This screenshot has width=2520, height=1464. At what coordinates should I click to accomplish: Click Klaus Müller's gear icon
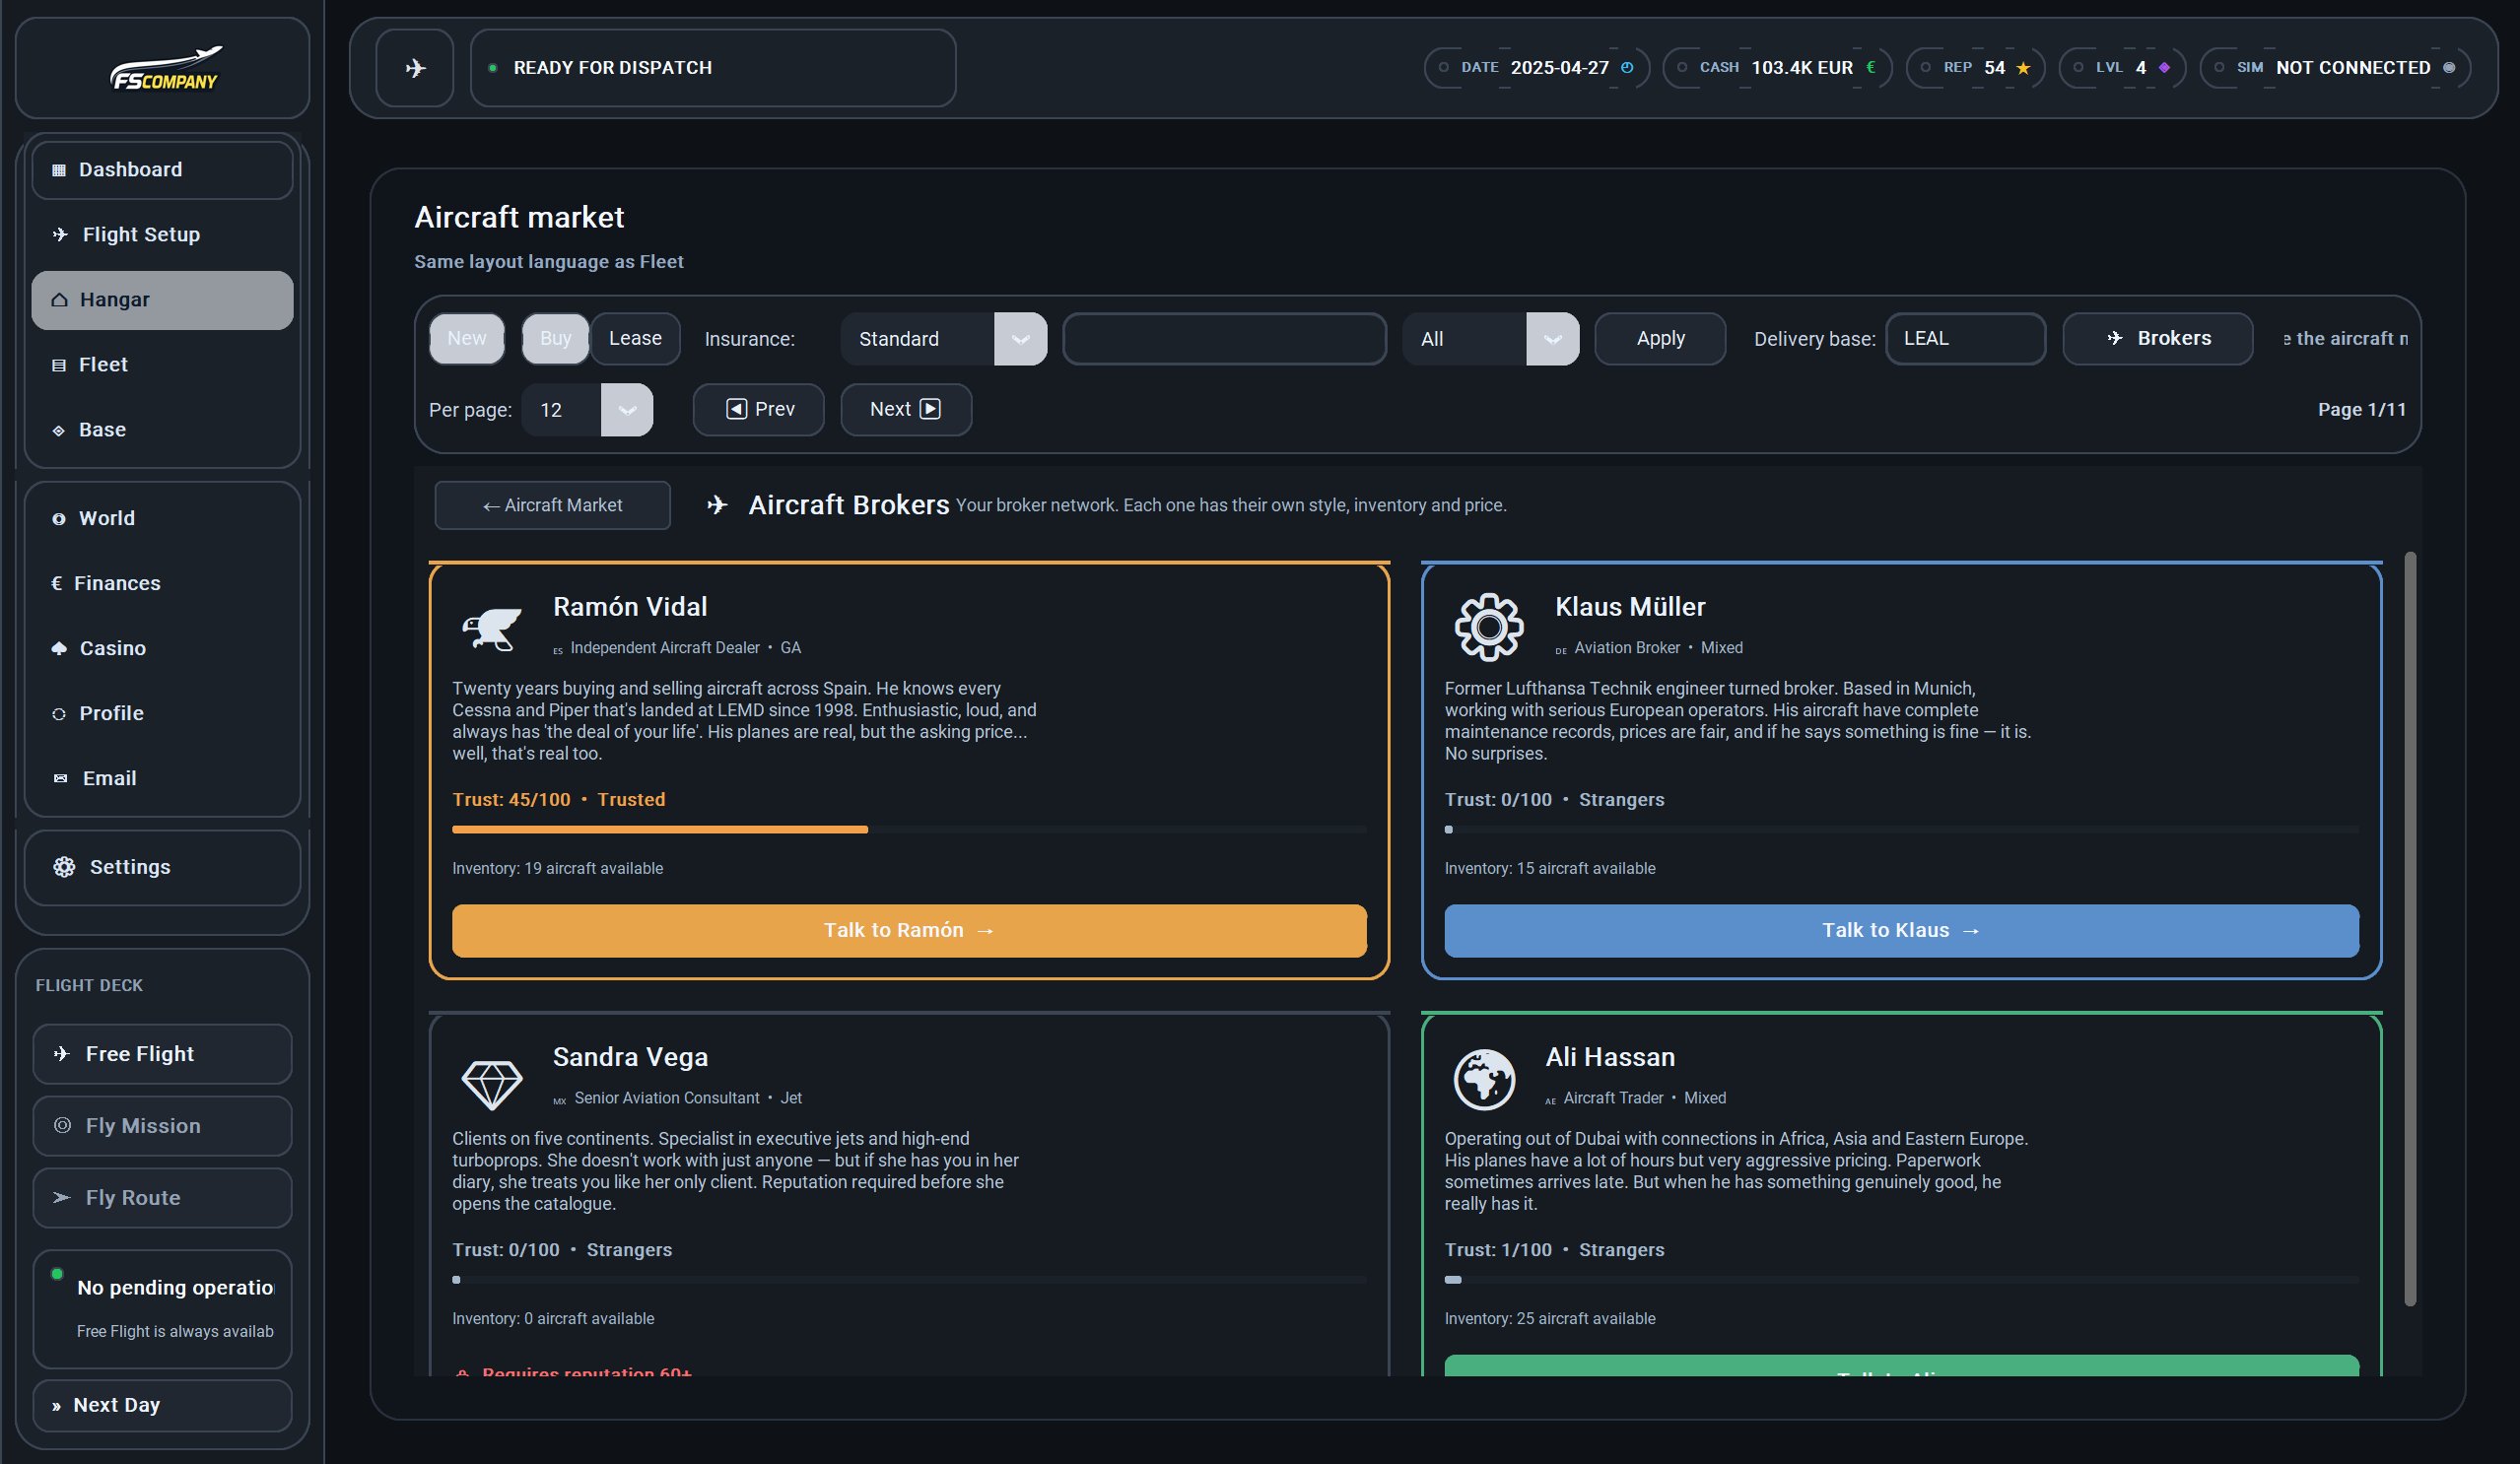point(1488,627)
